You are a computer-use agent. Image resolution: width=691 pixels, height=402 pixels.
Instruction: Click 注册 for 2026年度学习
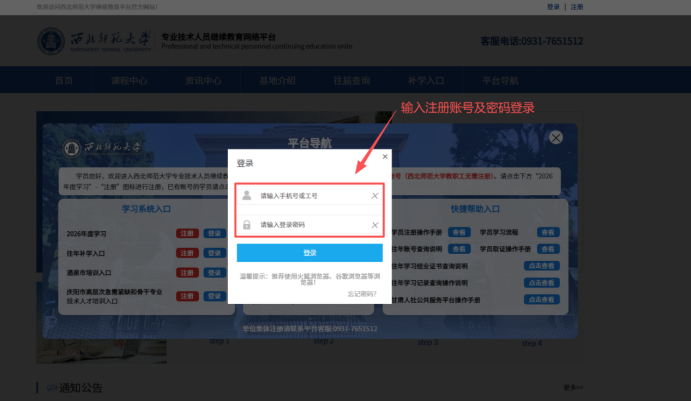coord(187,234)
